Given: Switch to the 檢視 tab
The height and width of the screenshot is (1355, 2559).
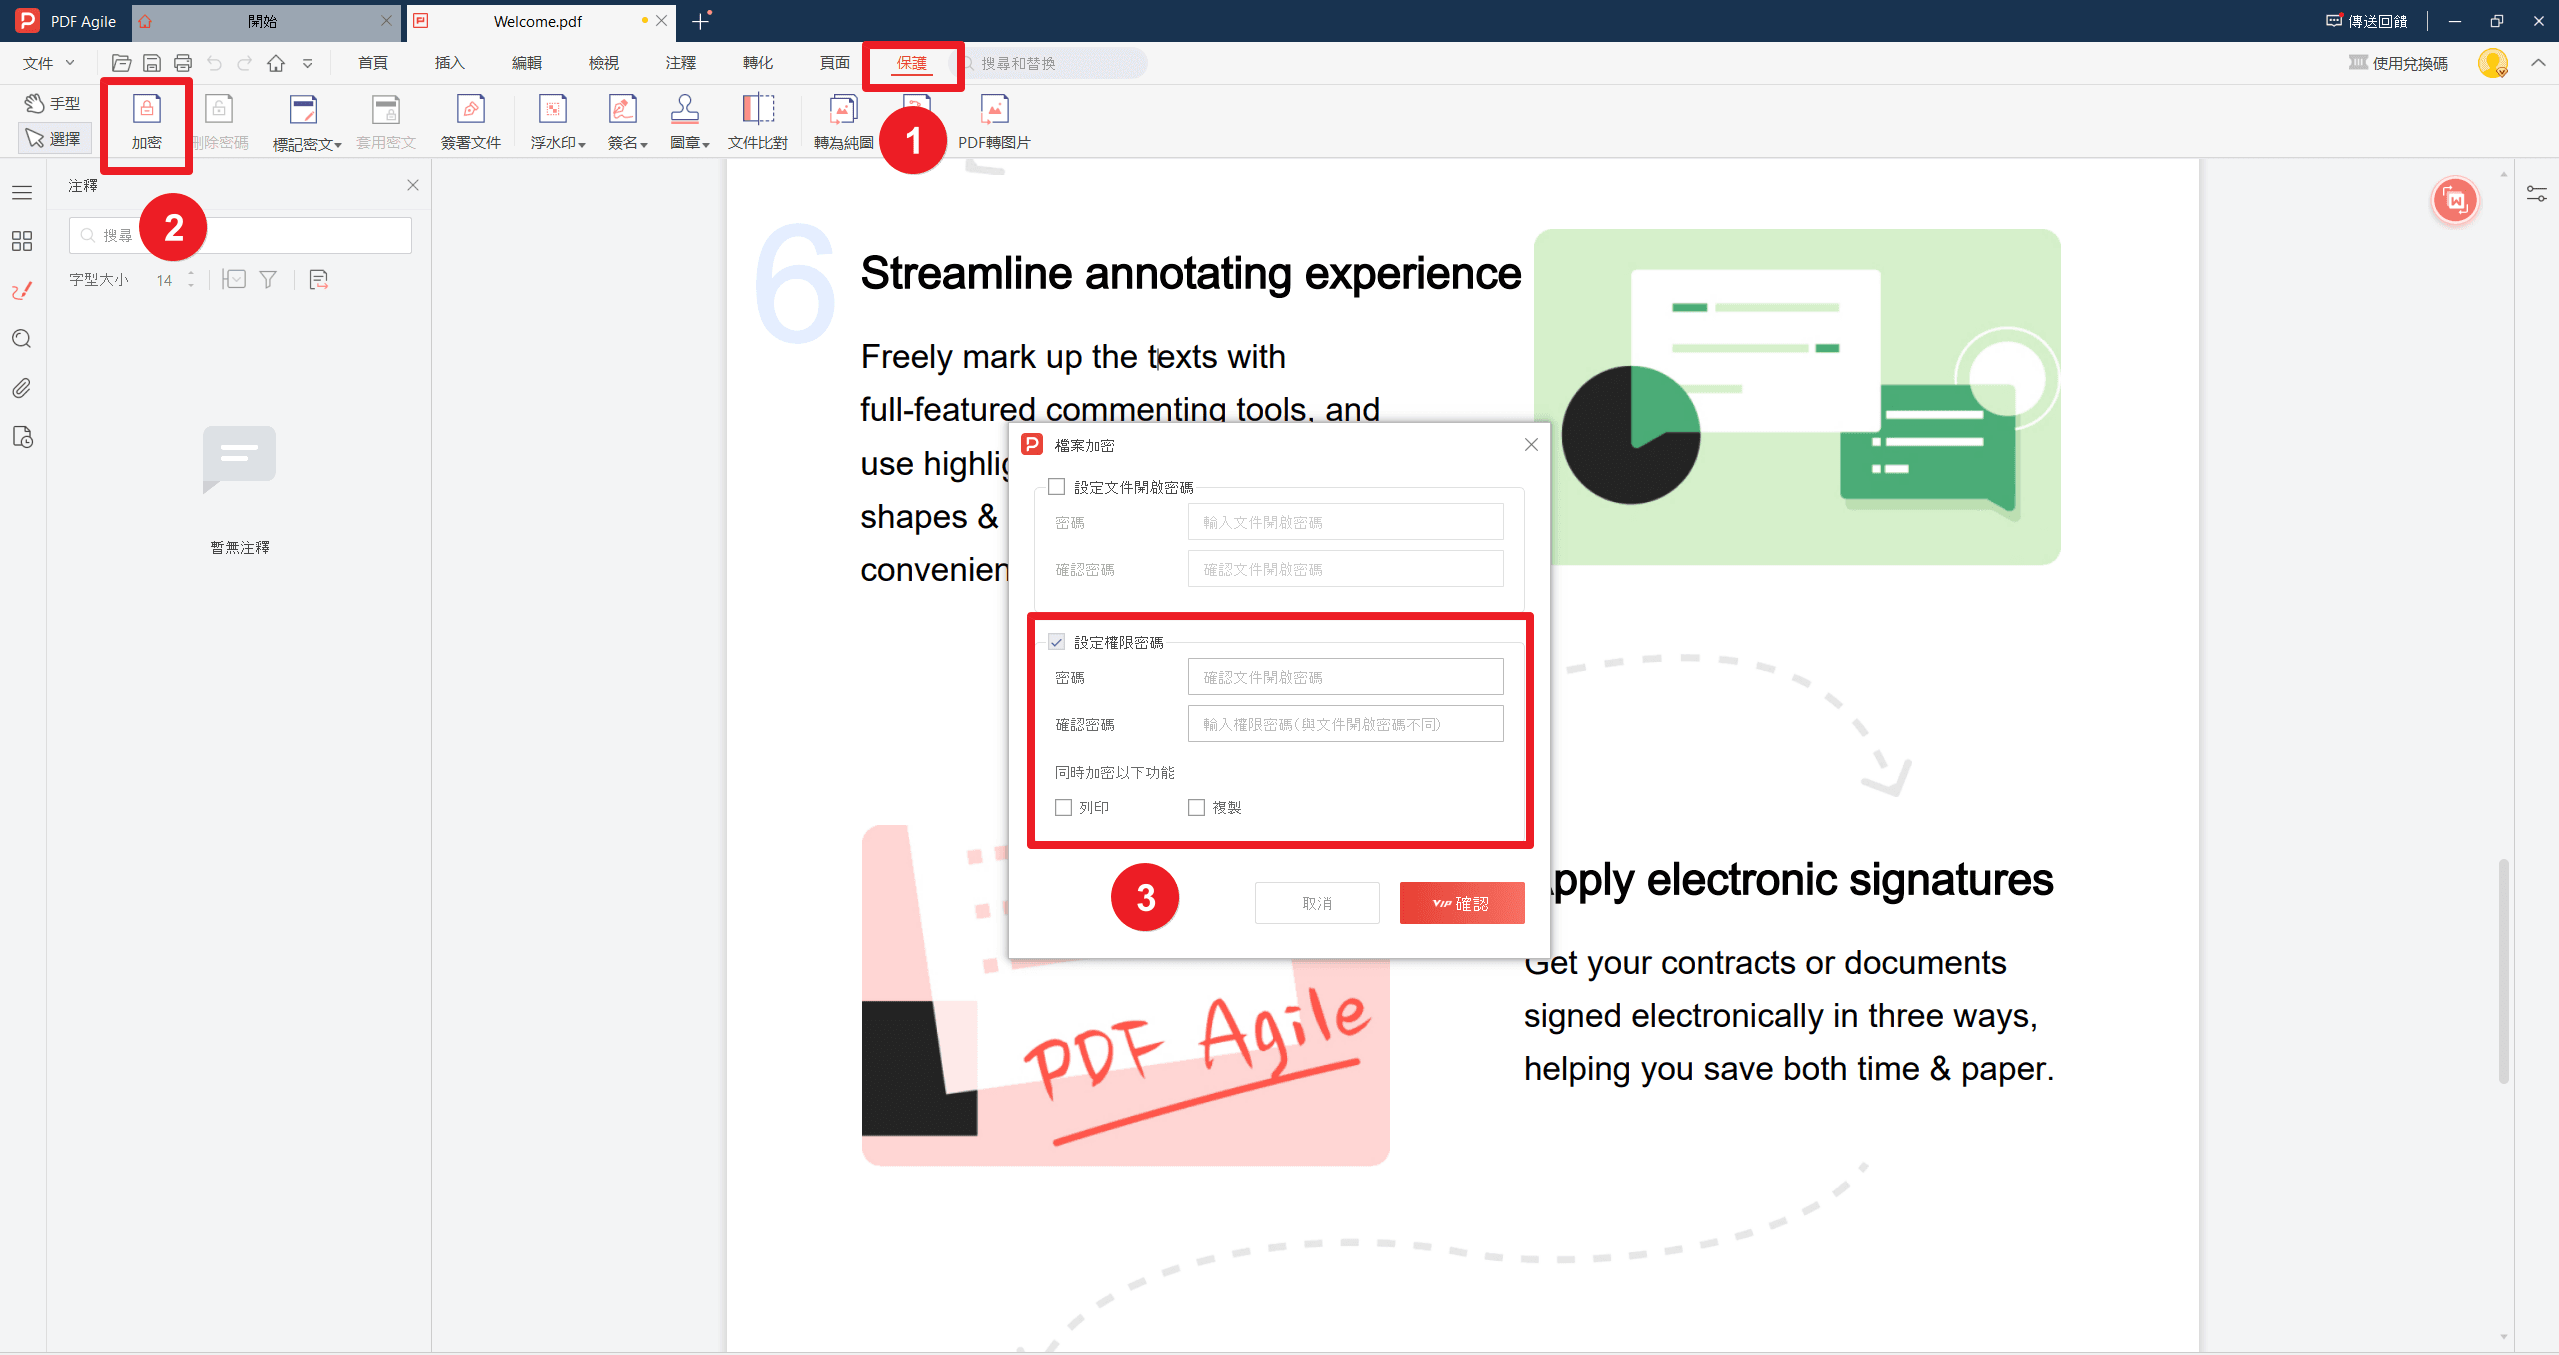Looking at the screenshot, I should tap(604, 63).
